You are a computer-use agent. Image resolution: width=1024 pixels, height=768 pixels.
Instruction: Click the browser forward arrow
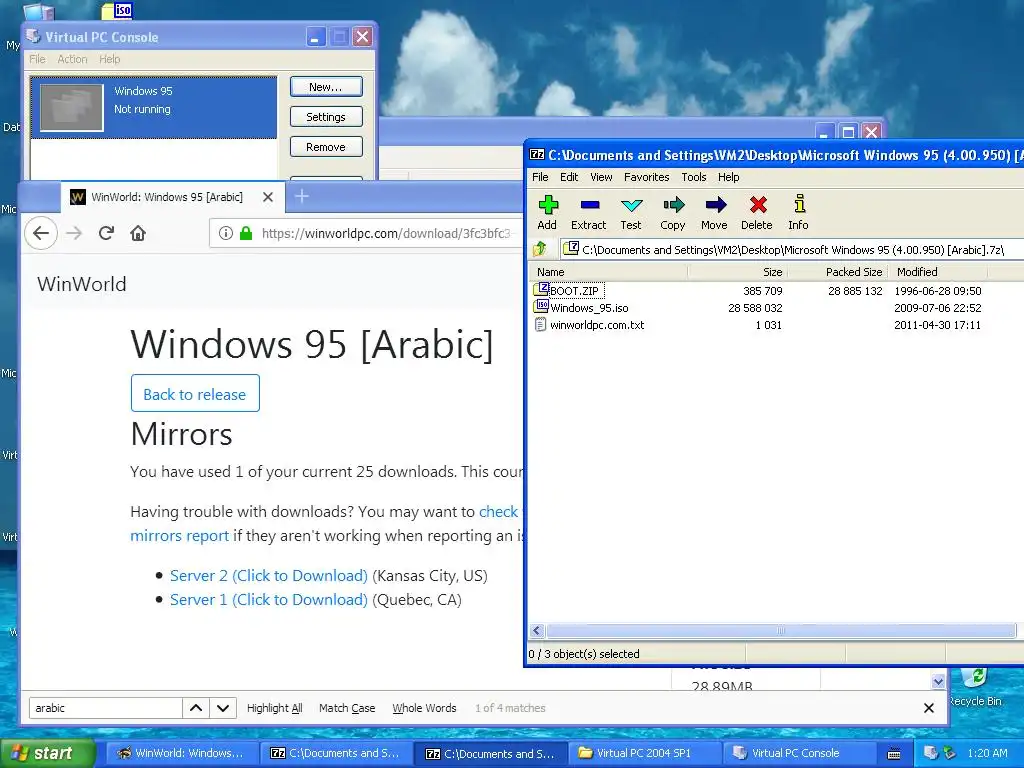click(74, 233)
